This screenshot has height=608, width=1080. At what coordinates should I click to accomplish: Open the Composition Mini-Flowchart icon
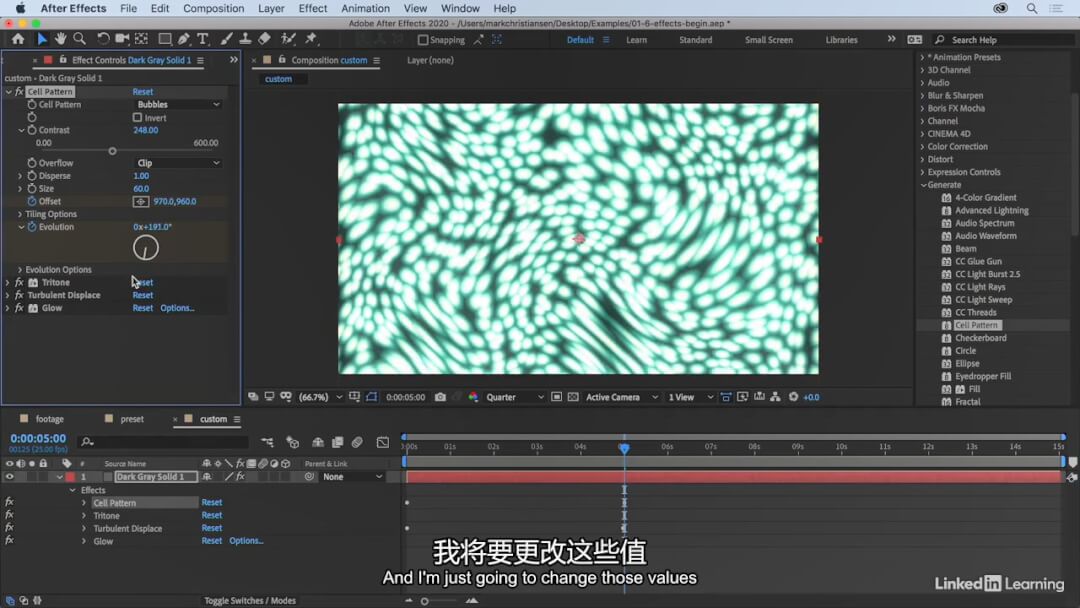[x=267, y=442]
